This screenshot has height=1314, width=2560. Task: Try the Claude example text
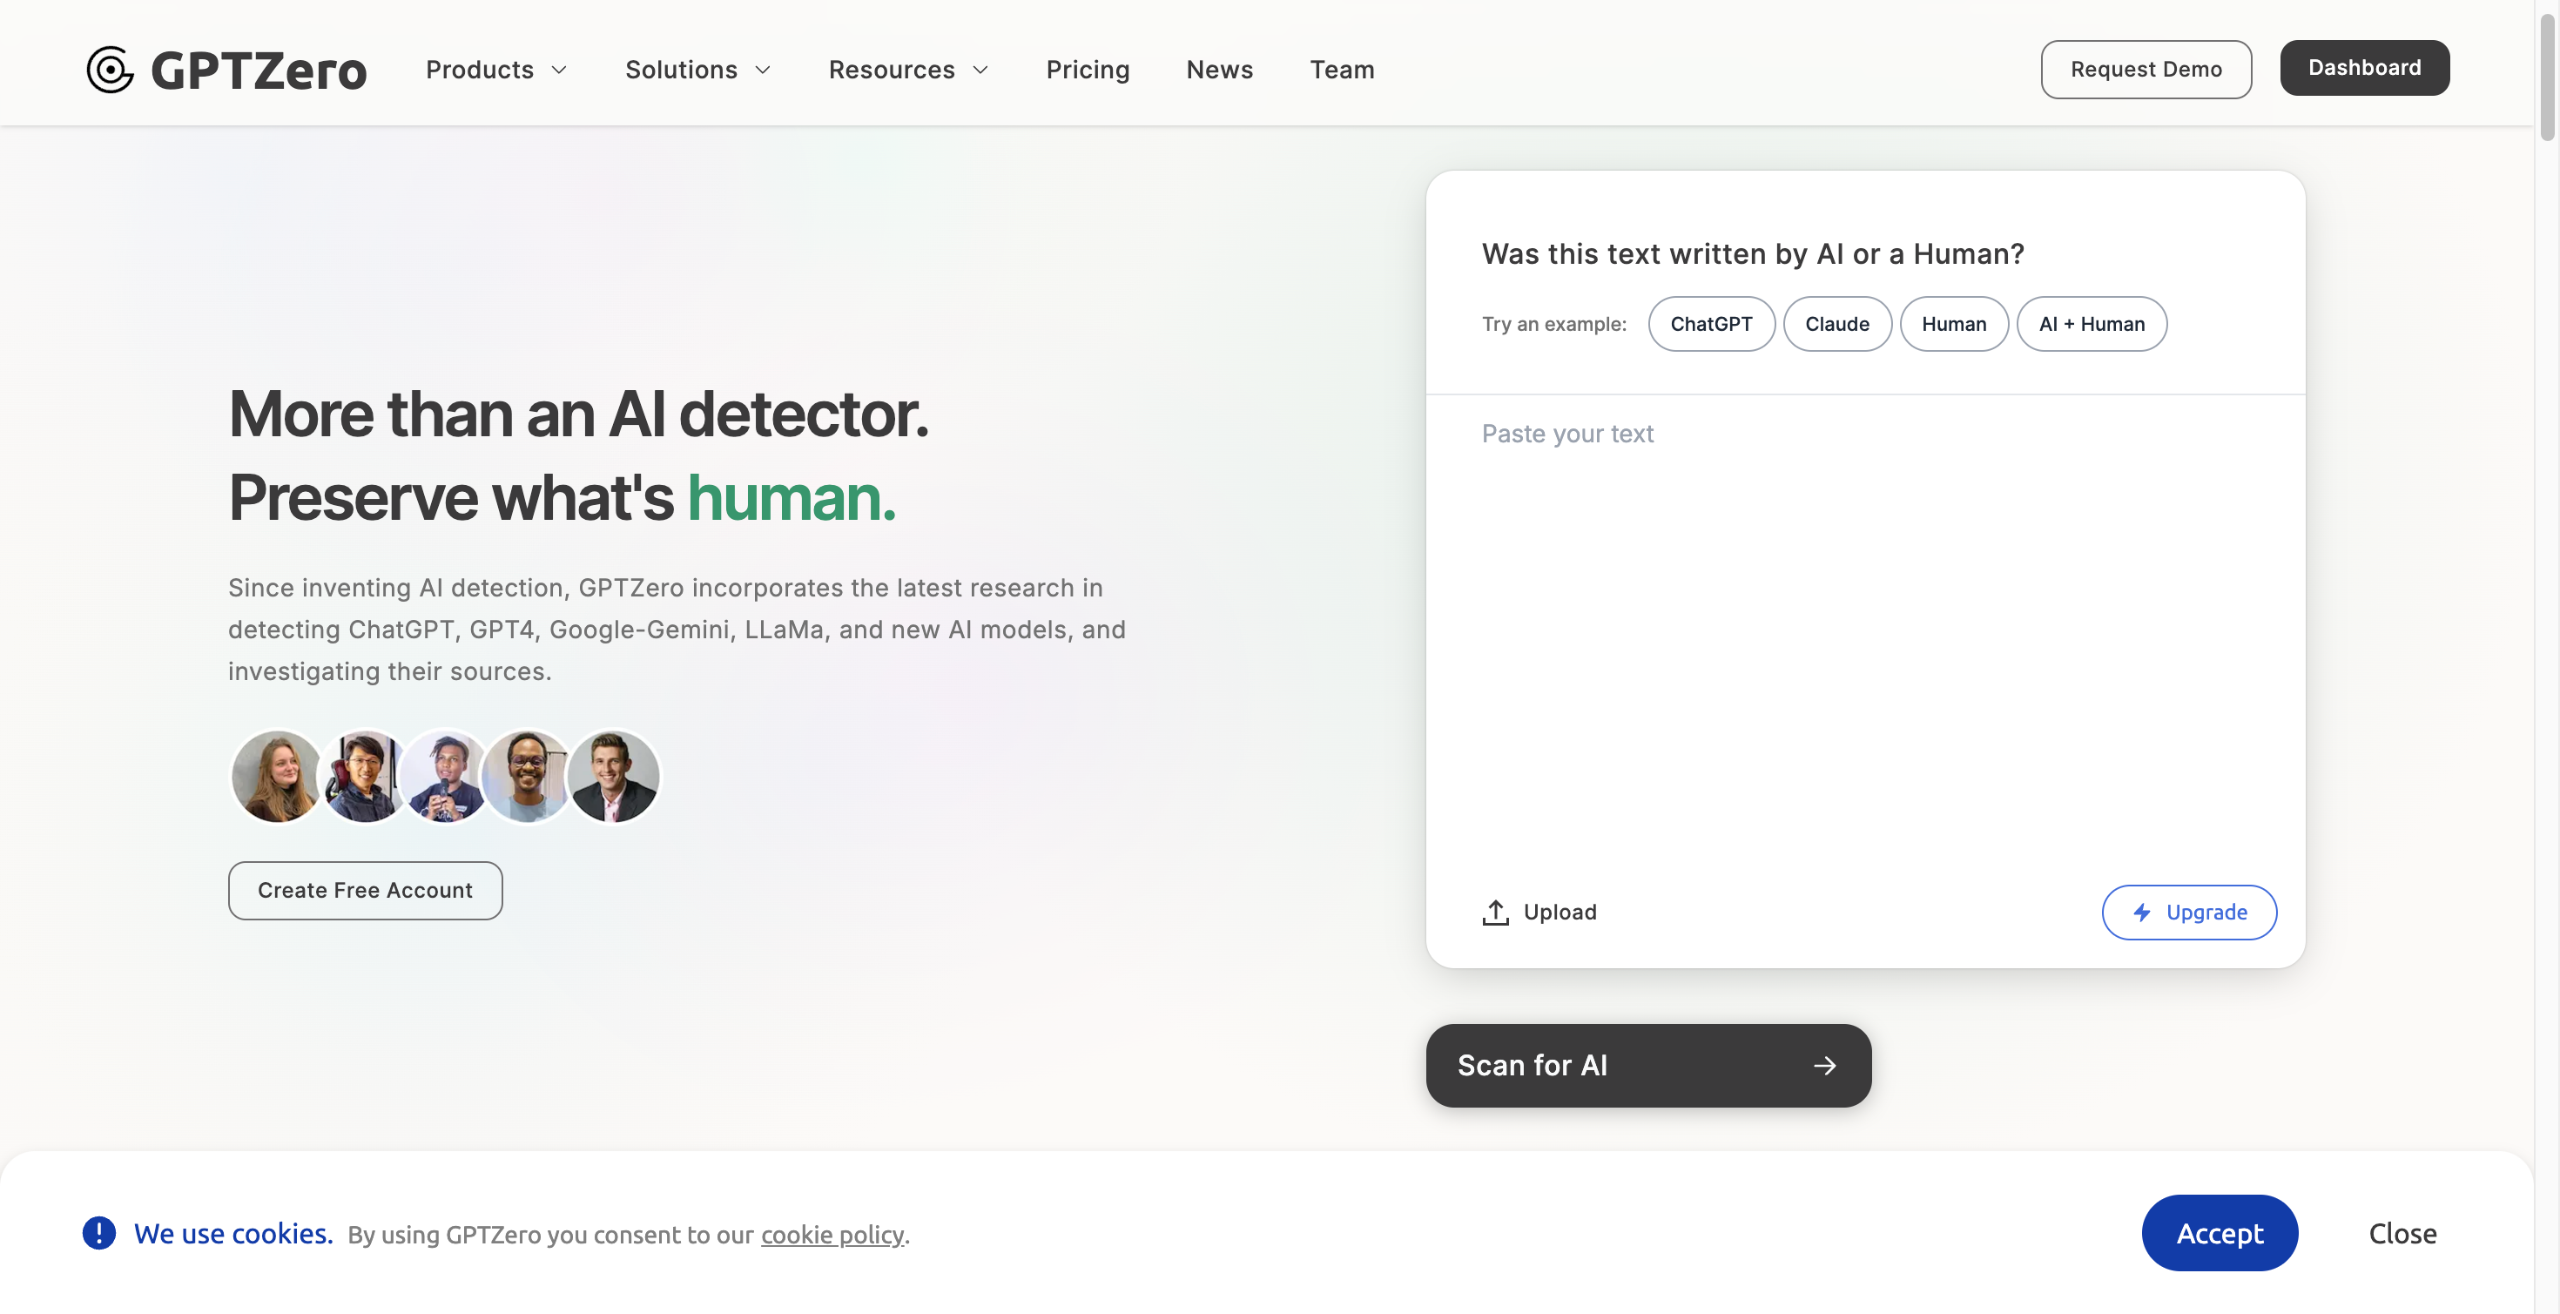coord(1837,324)
